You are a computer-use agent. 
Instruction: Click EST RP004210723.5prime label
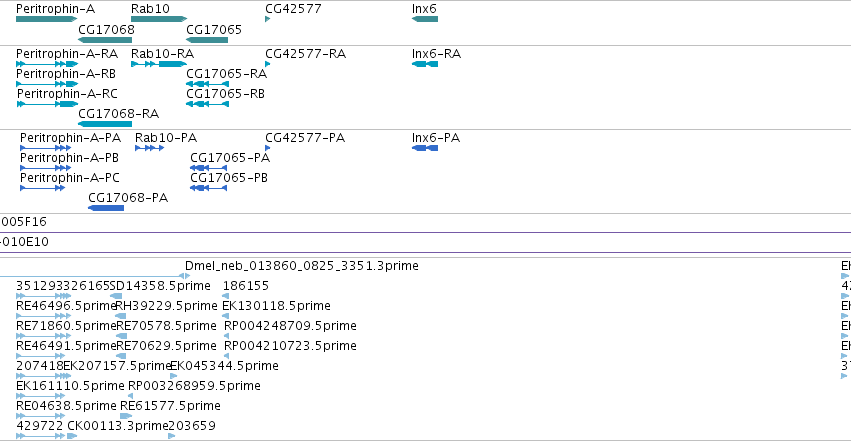pos(290,346)
